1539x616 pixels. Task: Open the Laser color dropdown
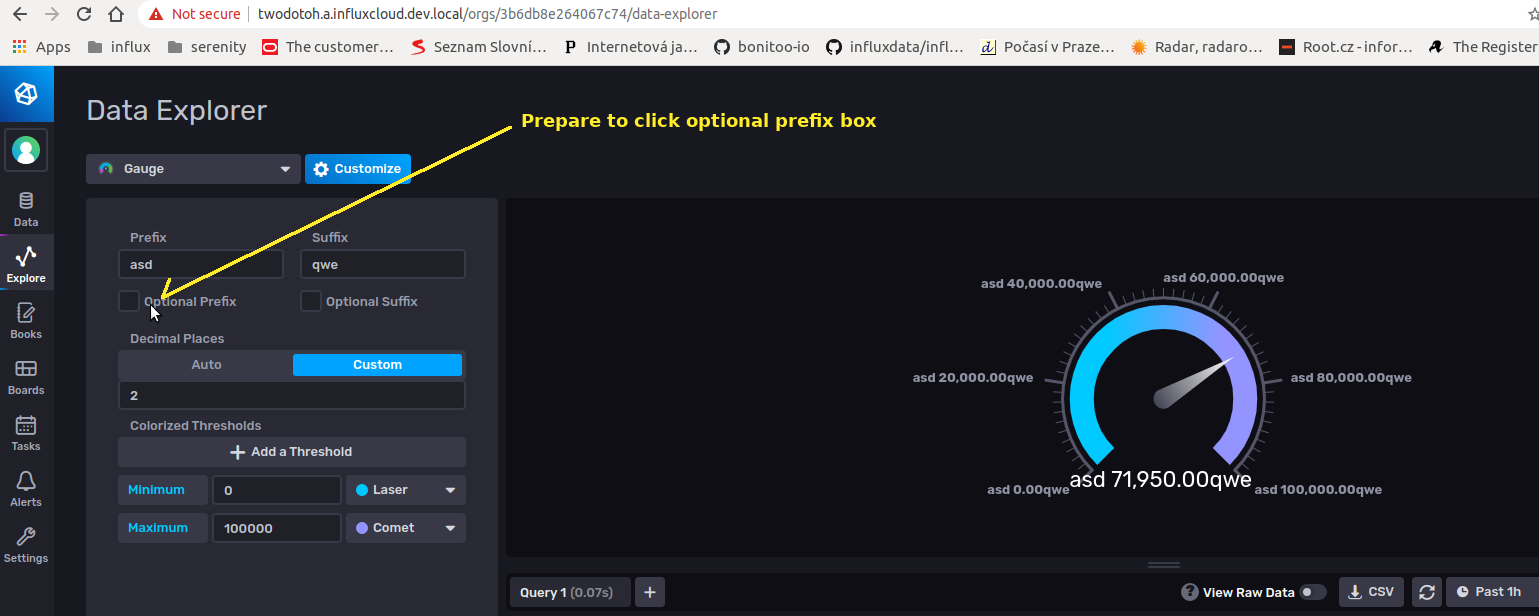click(405, 490)
